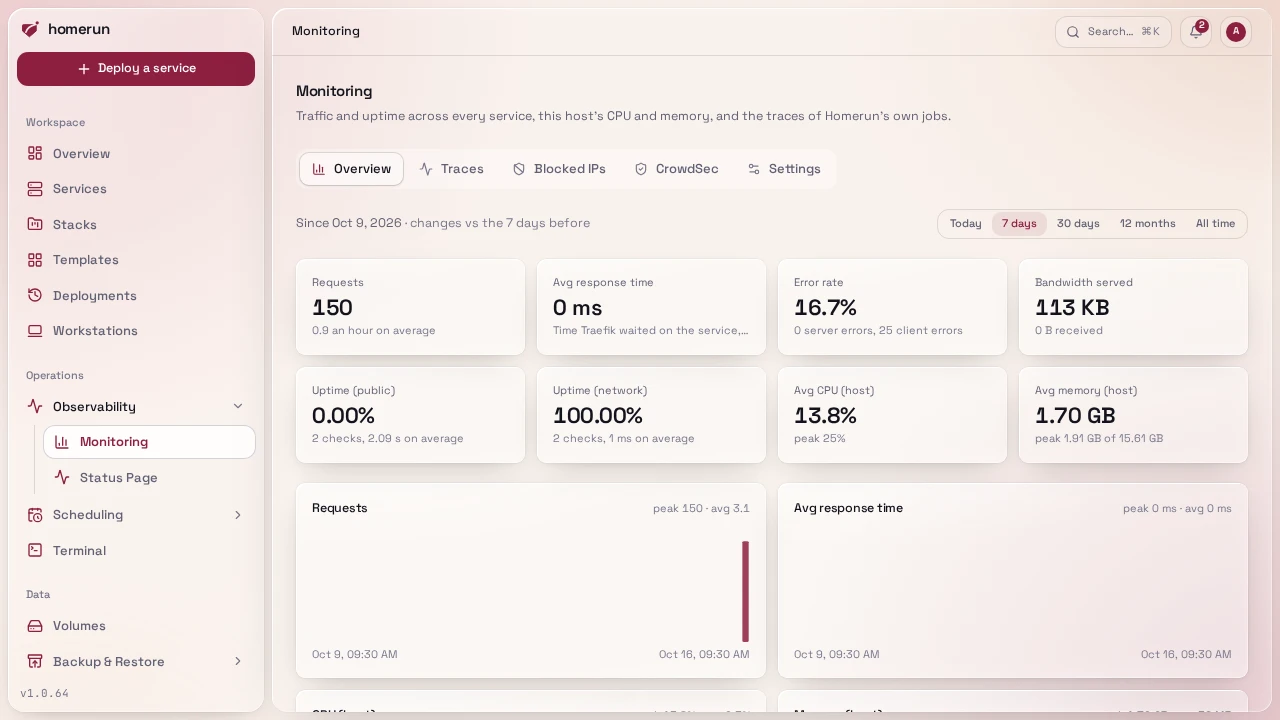Select the All time range
This screenshot has height=720, width=1280.
pyautogui.click(x=1215, y=224)
